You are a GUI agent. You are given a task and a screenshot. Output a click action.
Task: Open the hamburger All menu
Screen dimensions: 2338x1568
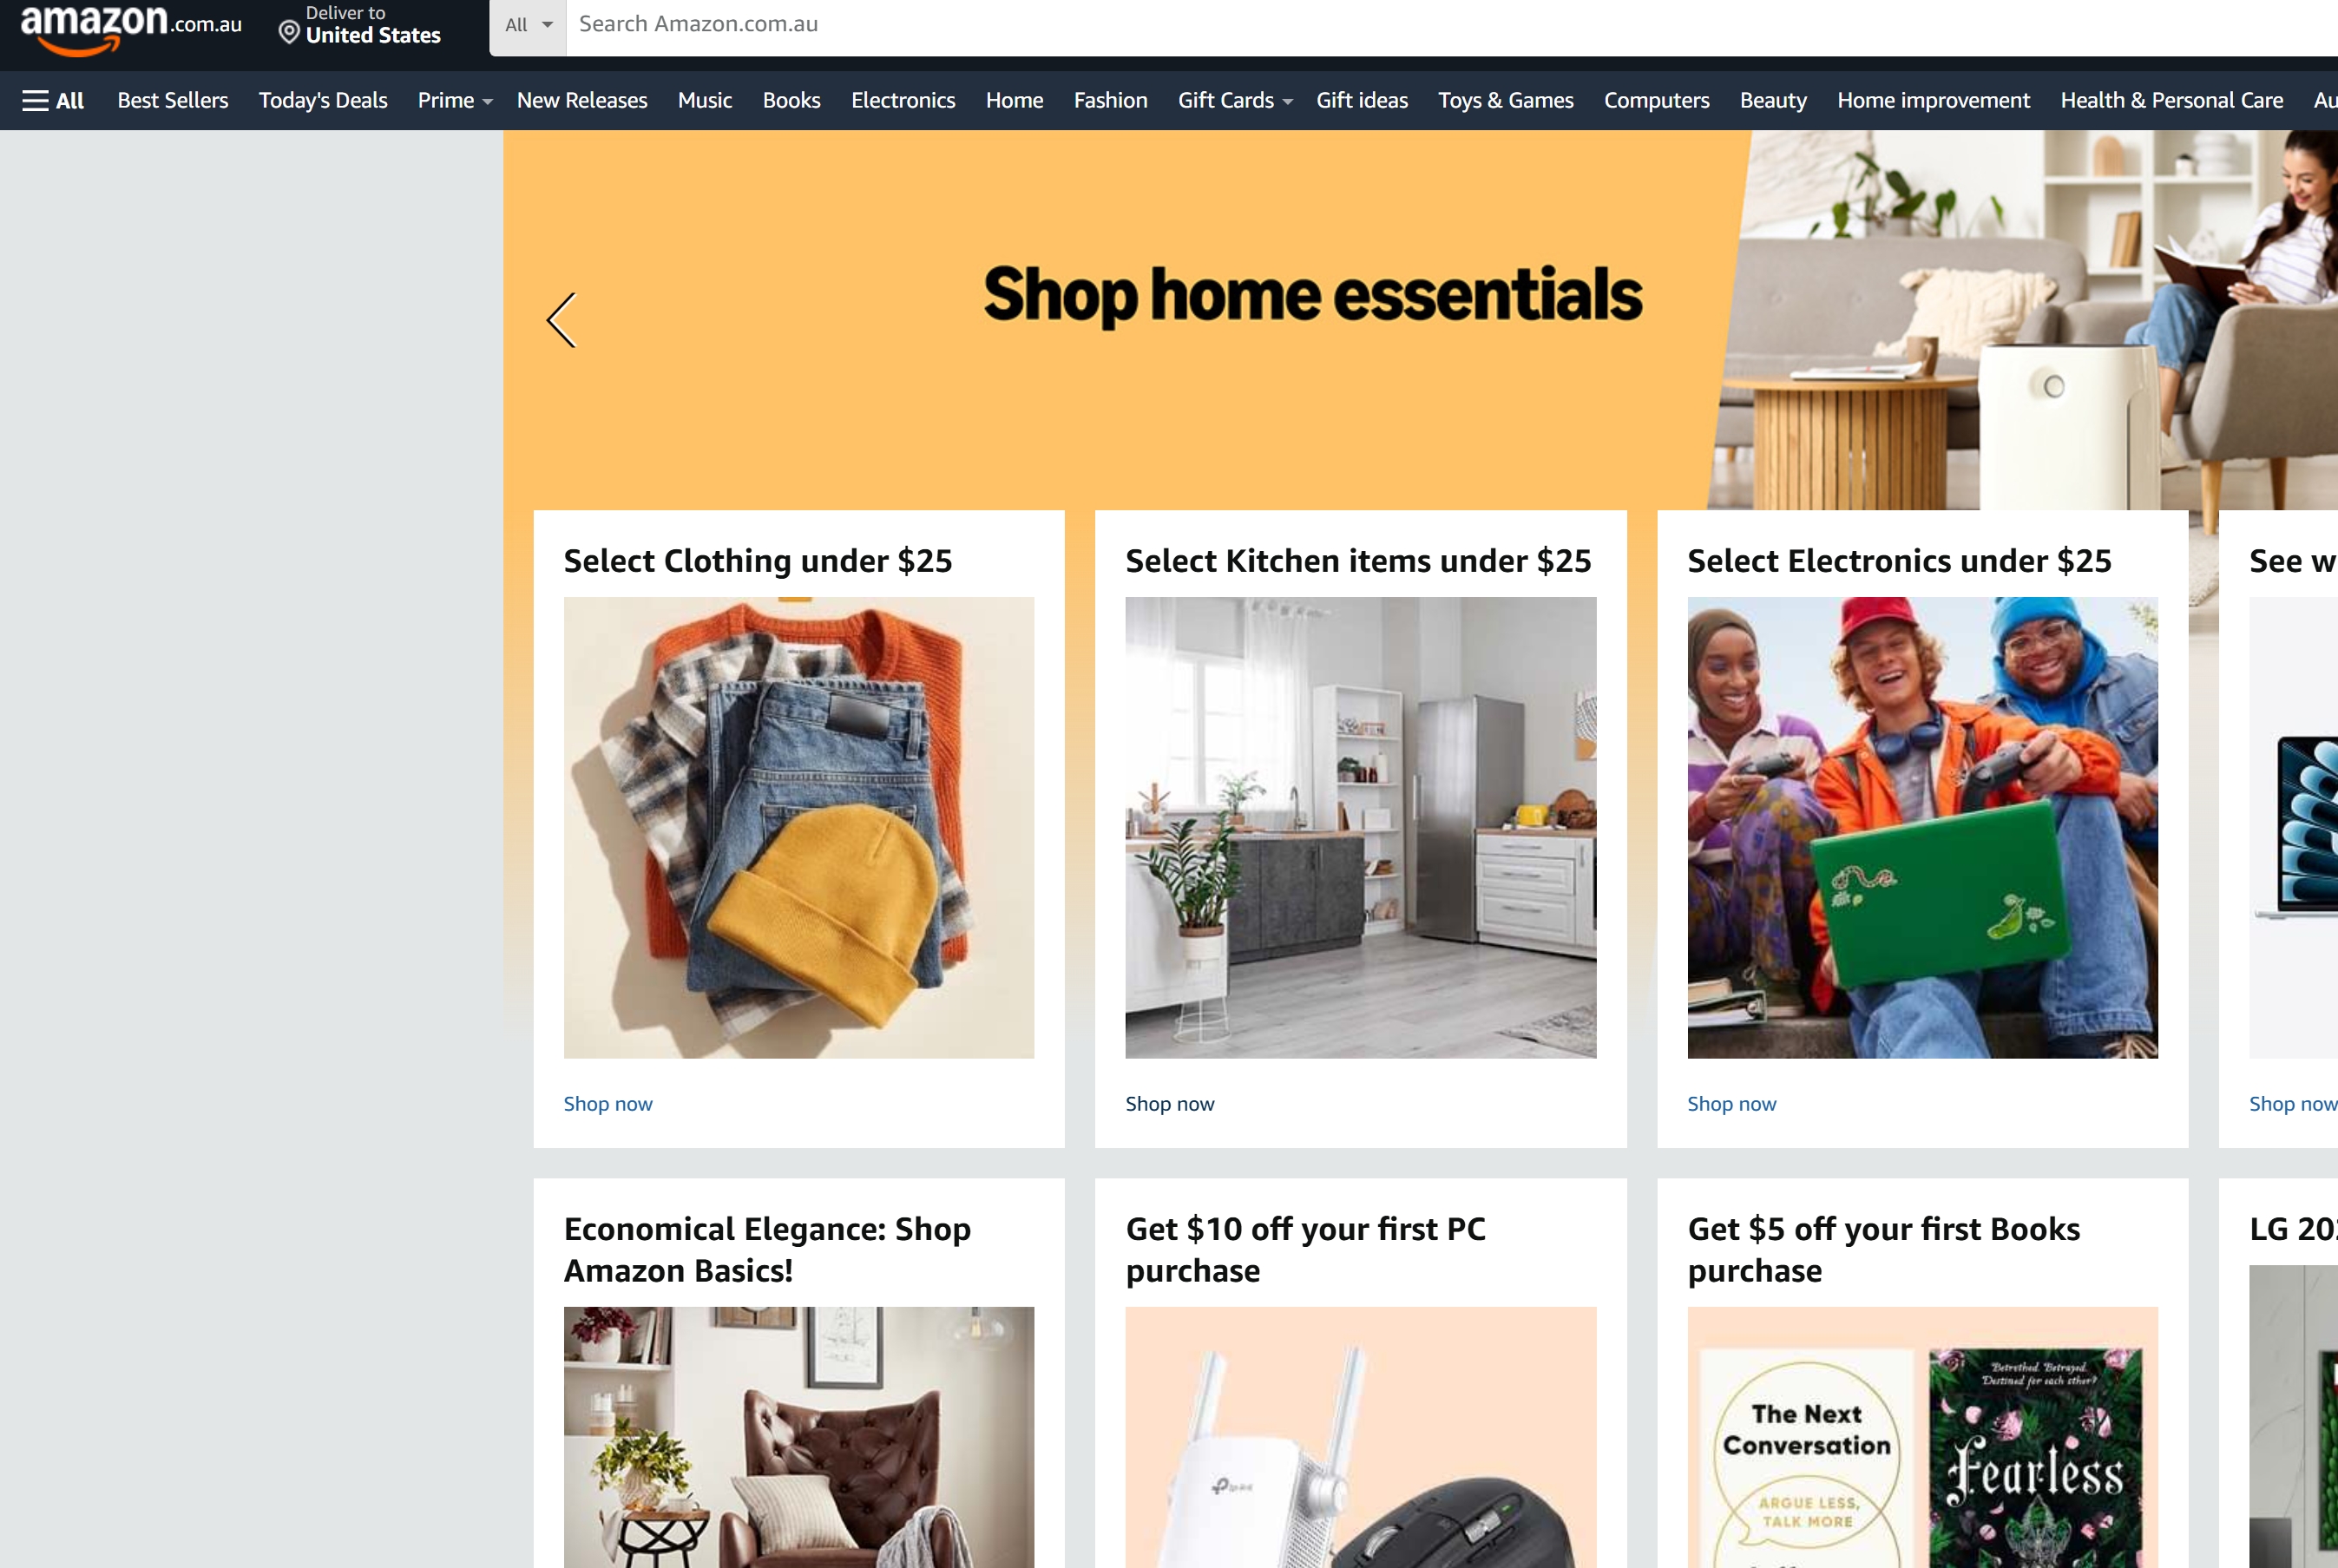coord(53,100)
